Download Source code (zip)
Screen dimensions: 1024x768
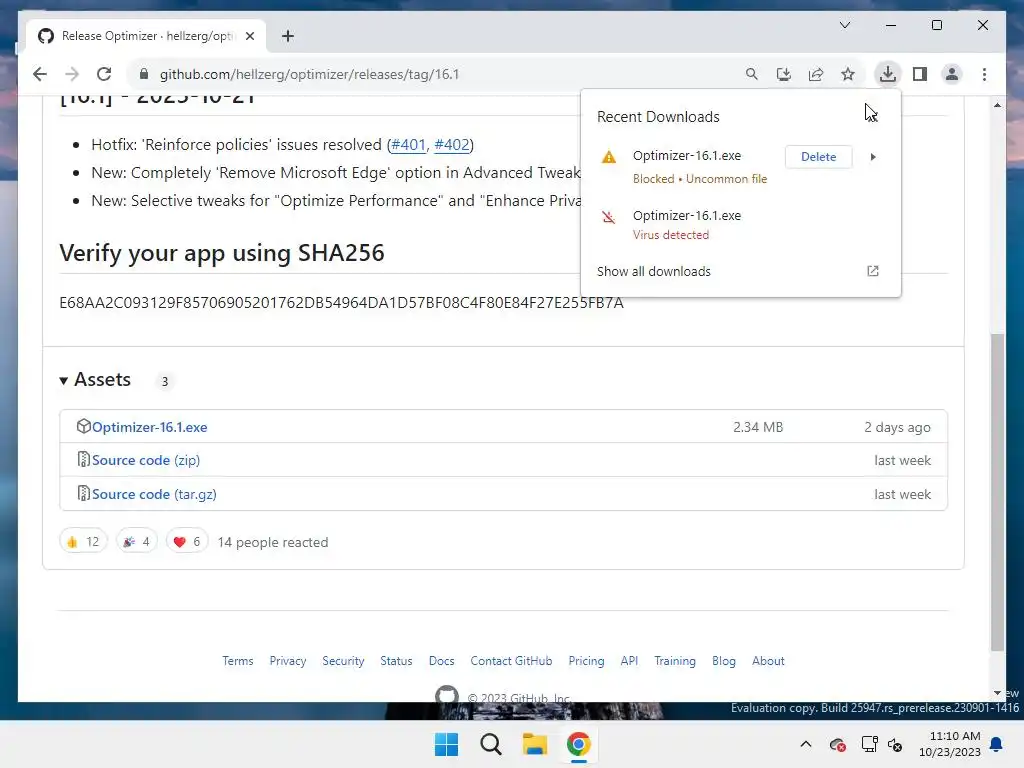coord(146,460)
